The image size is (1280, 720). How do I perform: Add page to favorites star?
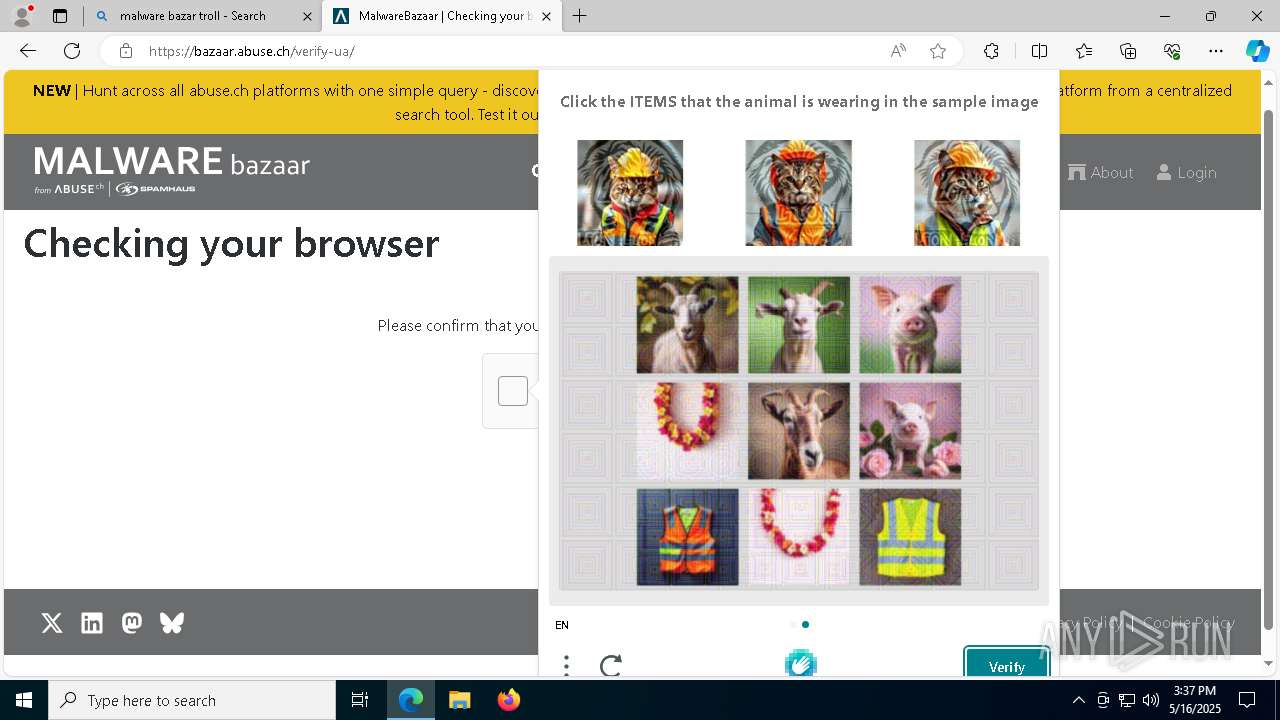click(x=938, y=51)
